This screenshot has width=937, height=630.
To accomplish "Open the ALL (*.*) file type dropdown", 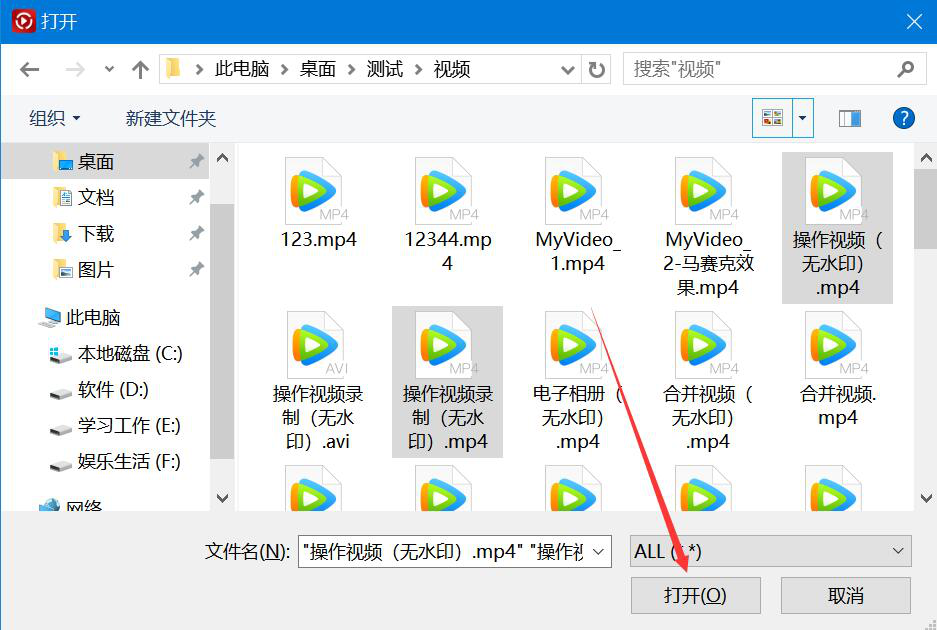I will [770, 551].
